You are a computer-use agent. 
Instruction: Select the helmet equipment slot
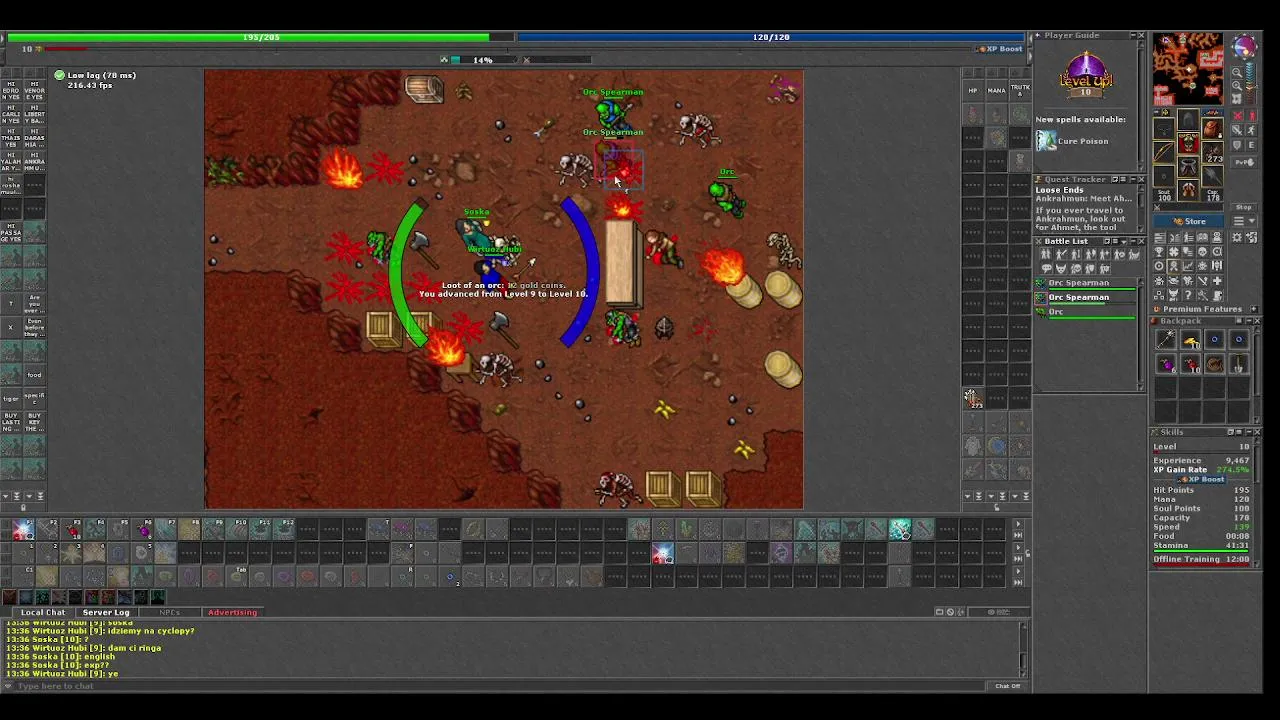click(1188, 120)
